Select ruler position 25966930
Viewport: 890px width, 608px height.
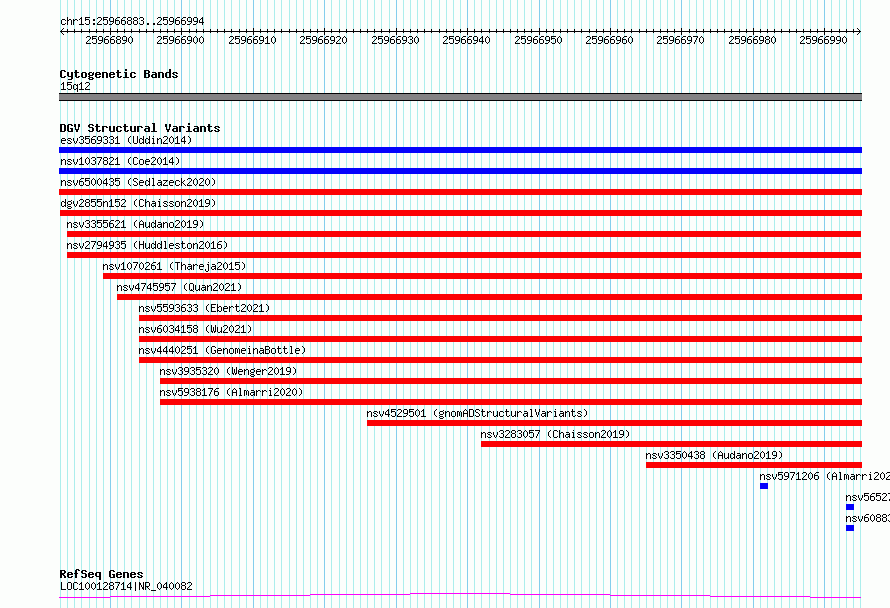[395, 40]
